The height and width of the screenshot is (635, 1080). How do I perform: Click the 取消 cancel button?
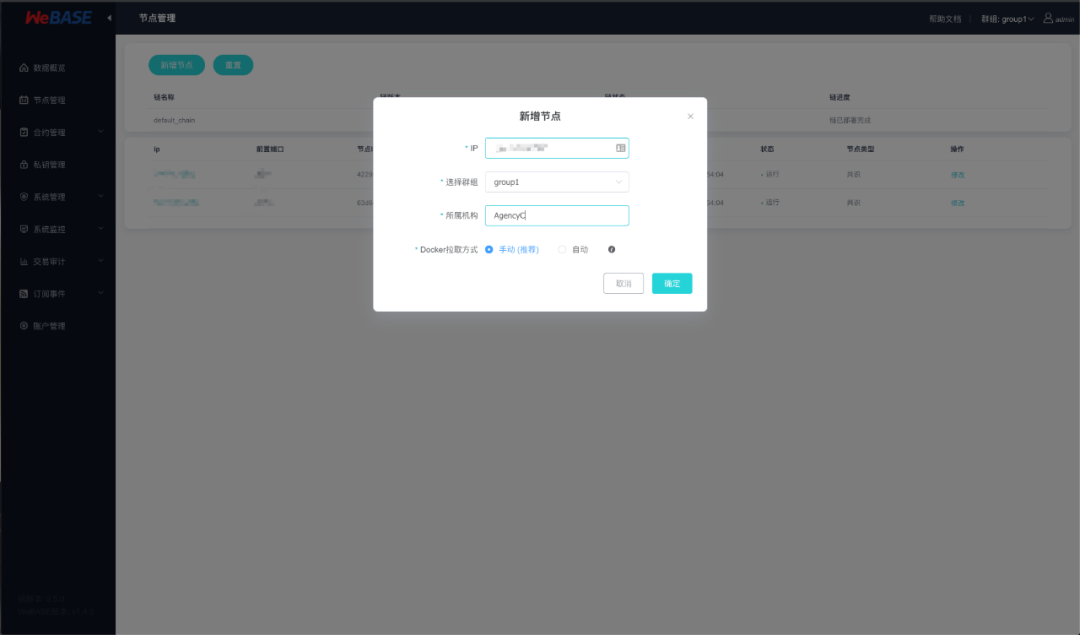pos(623,283)
